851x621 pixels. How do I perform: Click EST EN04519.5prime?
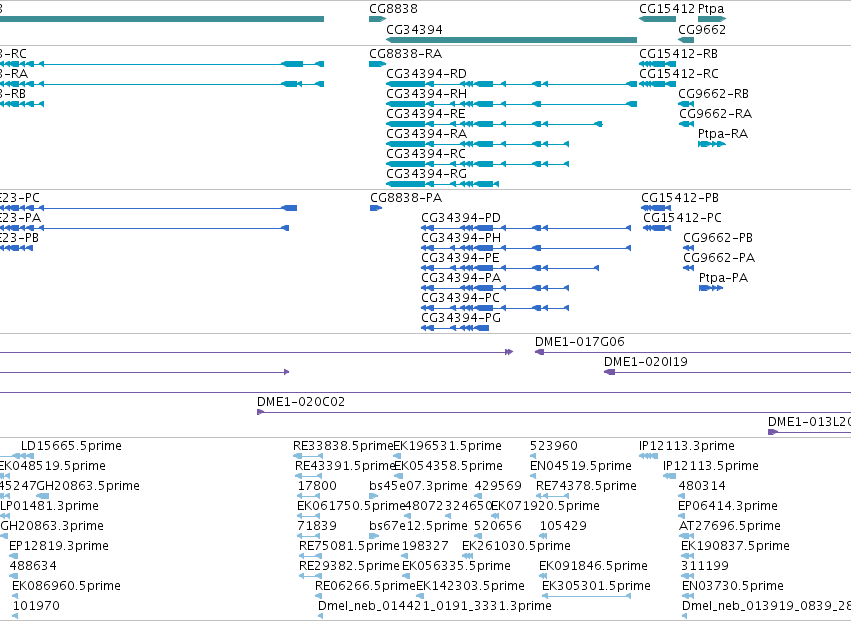581,466
